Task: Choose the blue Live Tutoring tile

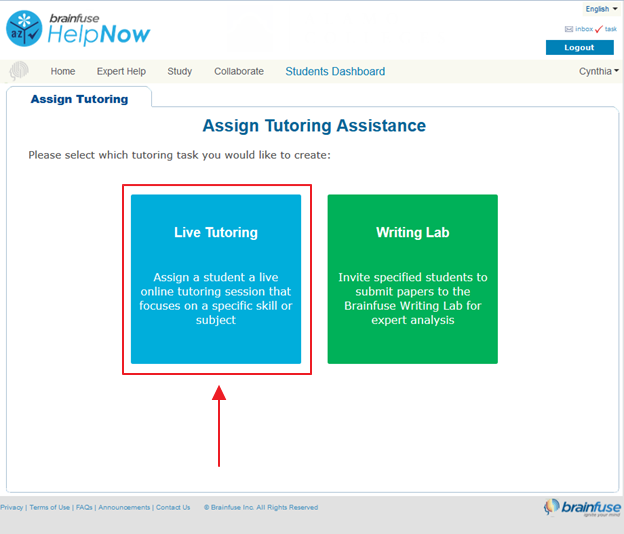Action: (216, 279)
